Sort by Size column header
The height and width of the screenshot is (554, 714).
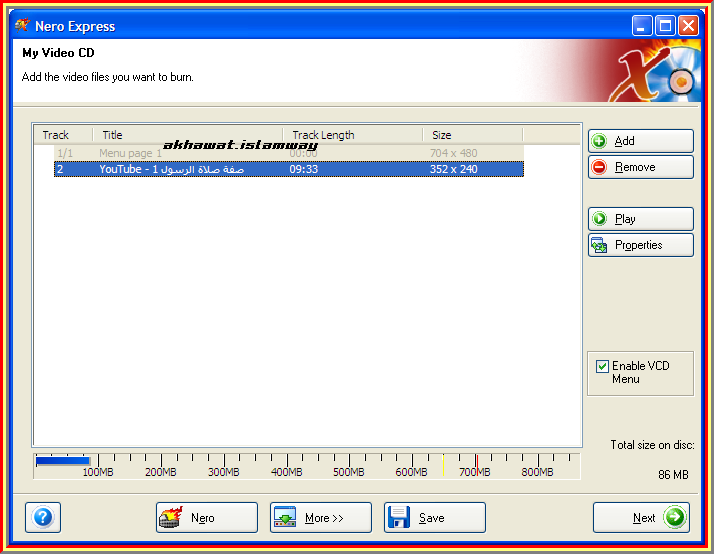[473, 135]
